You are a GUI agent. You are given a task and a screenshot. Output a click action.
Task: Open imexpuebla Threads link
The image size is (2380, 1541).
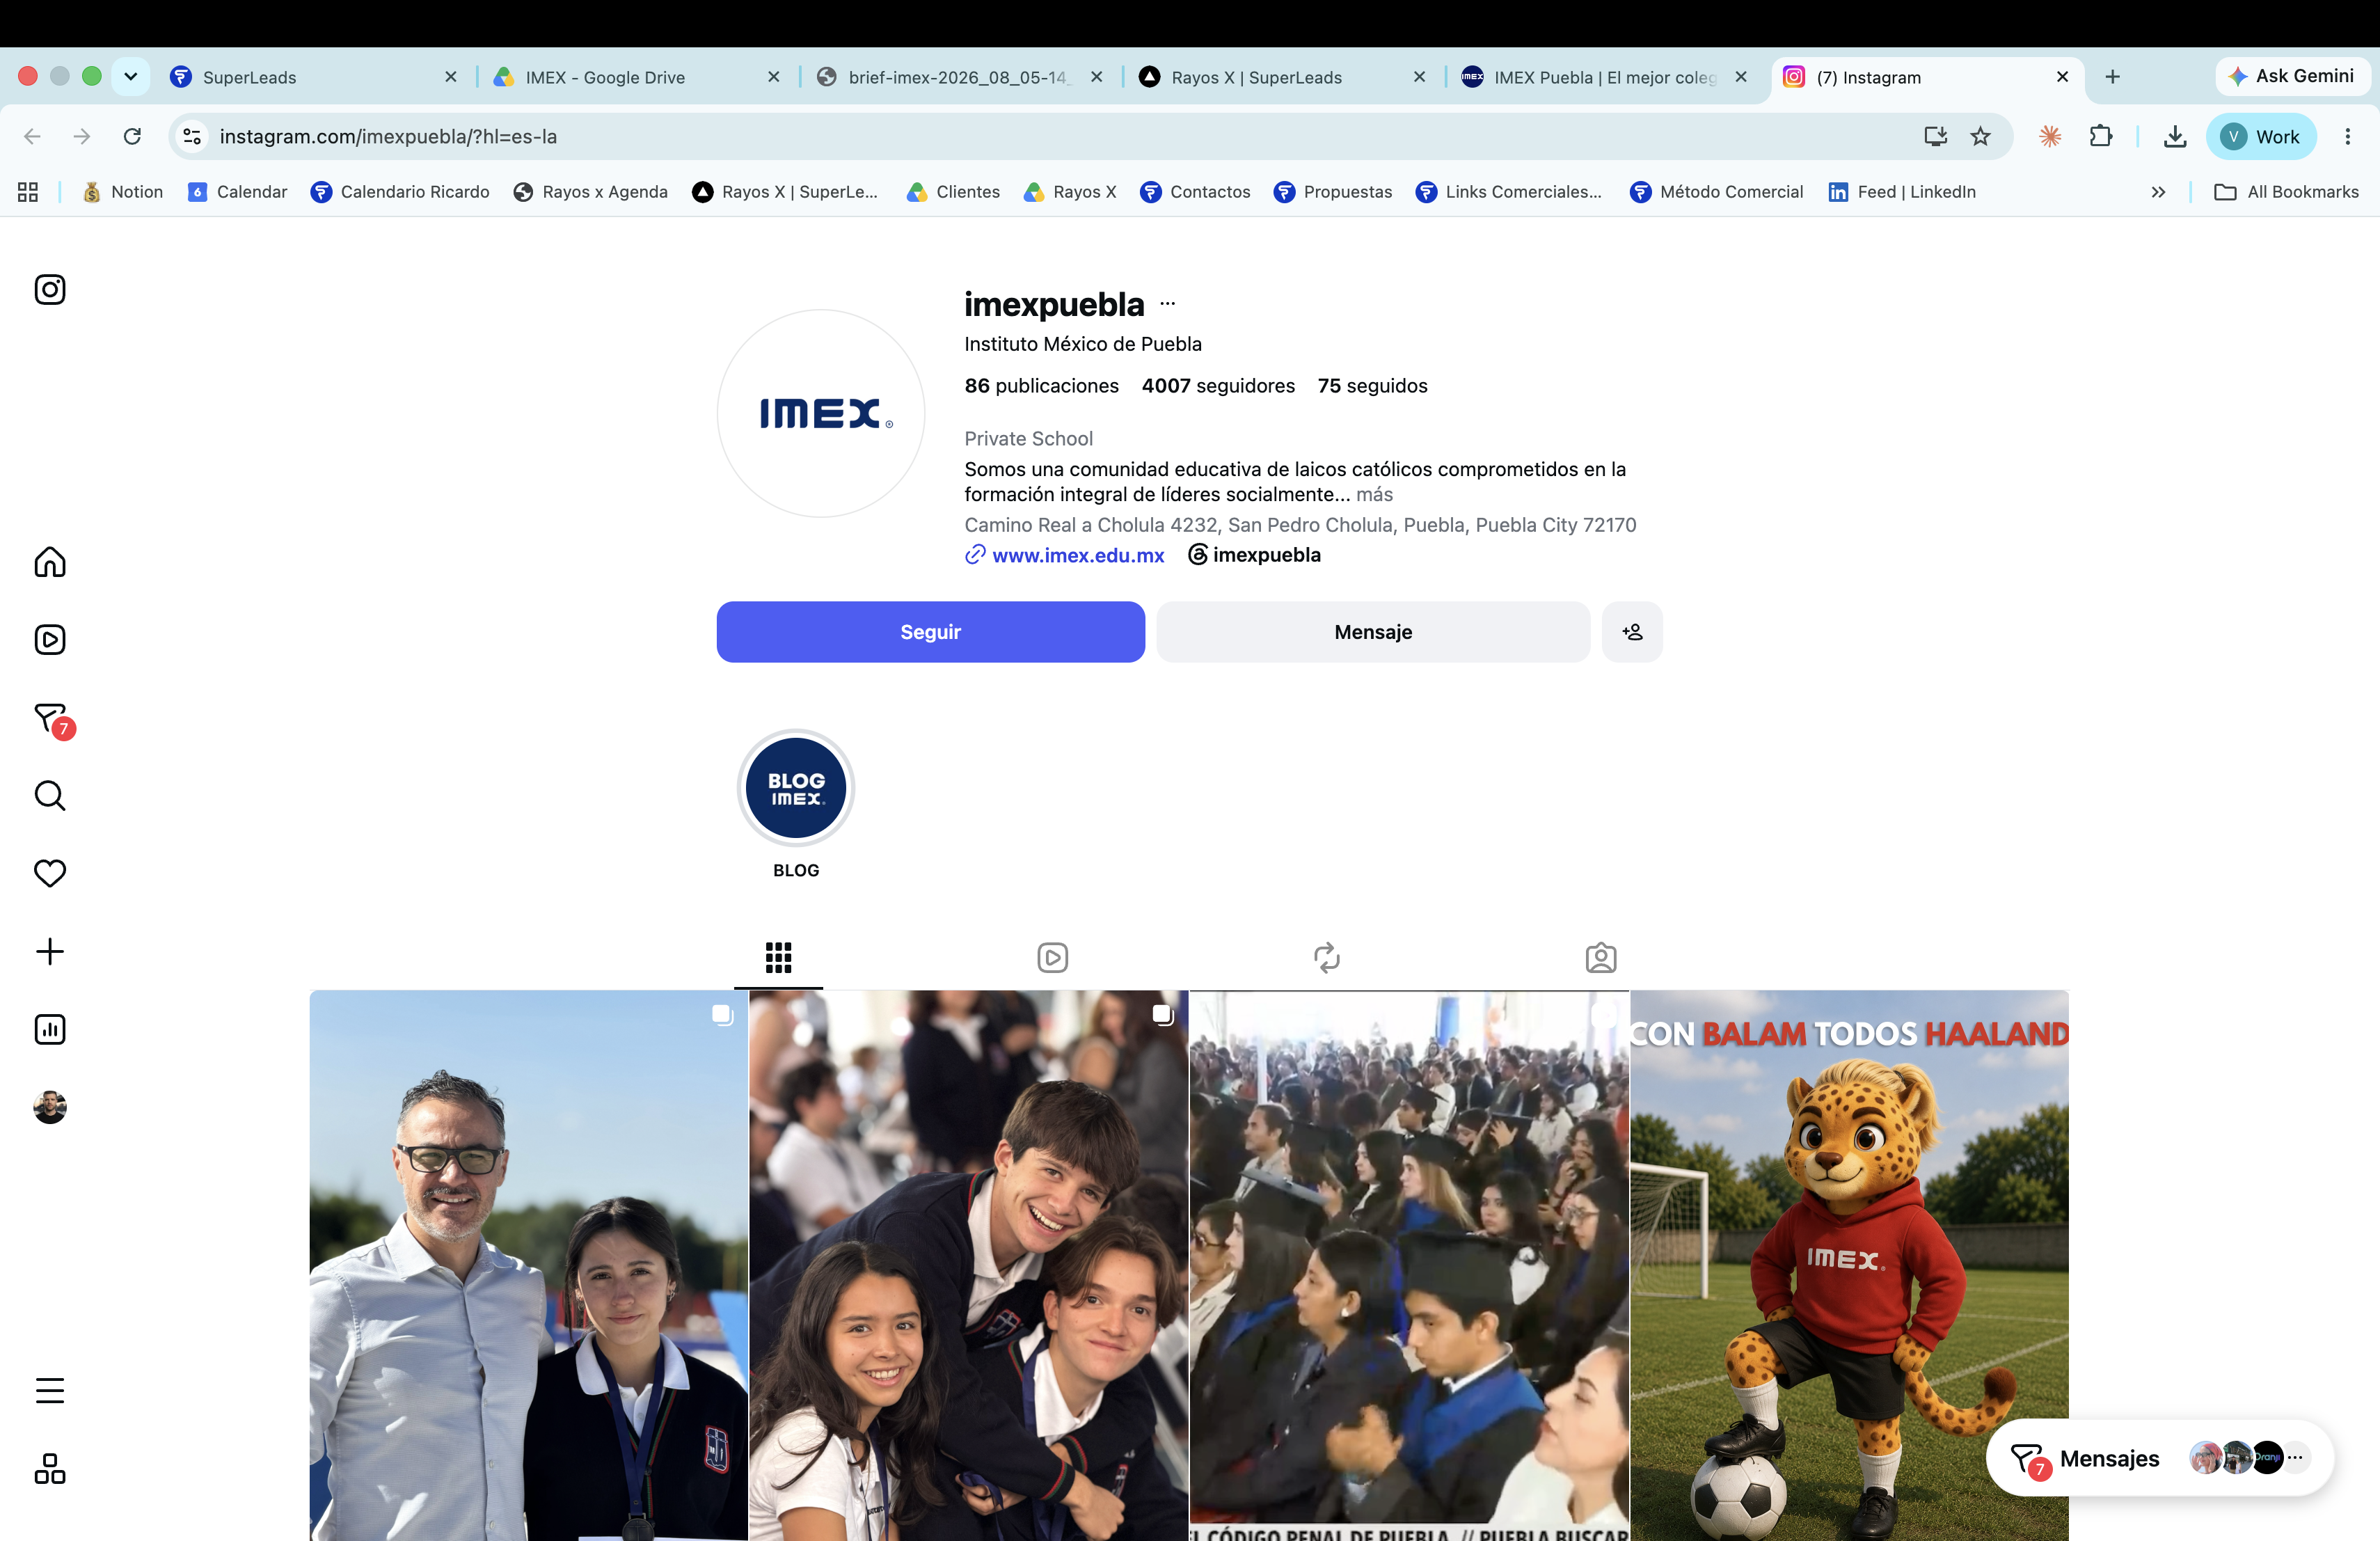[x=1254, y=555]
